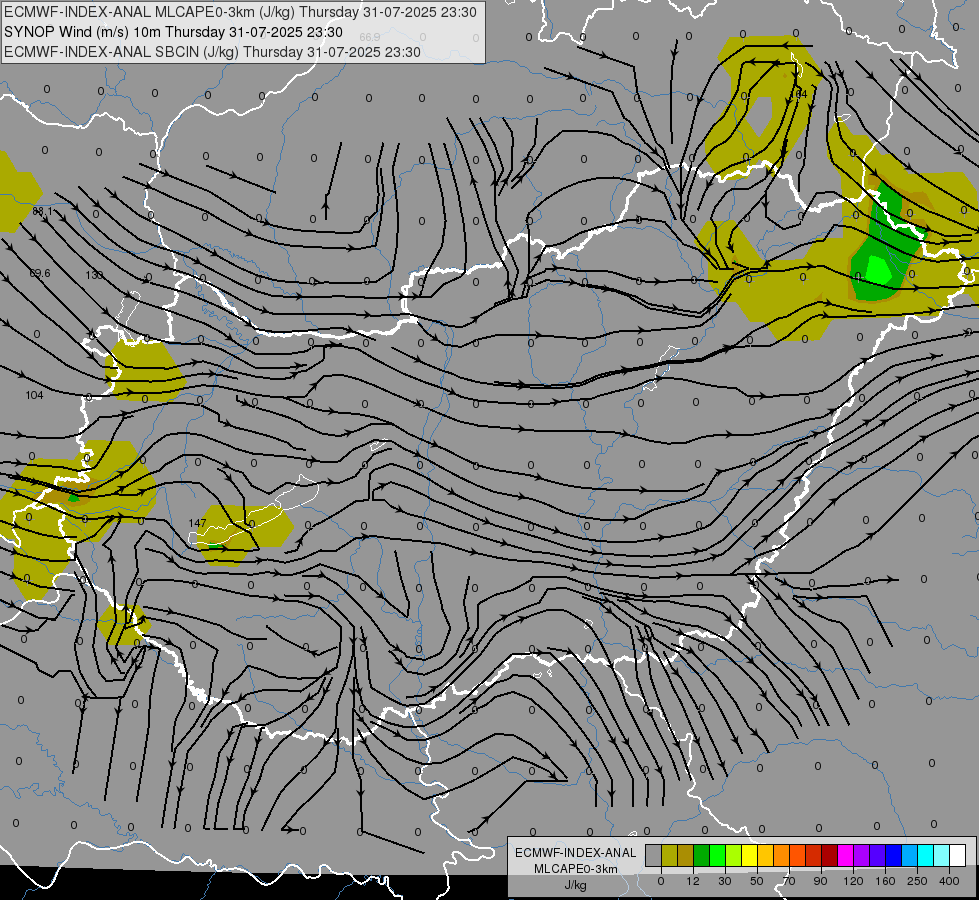Click the '160' tick label in the legend
Viewport: 979px width, 900px height.
pyautogui.click(x=885, y=881)
